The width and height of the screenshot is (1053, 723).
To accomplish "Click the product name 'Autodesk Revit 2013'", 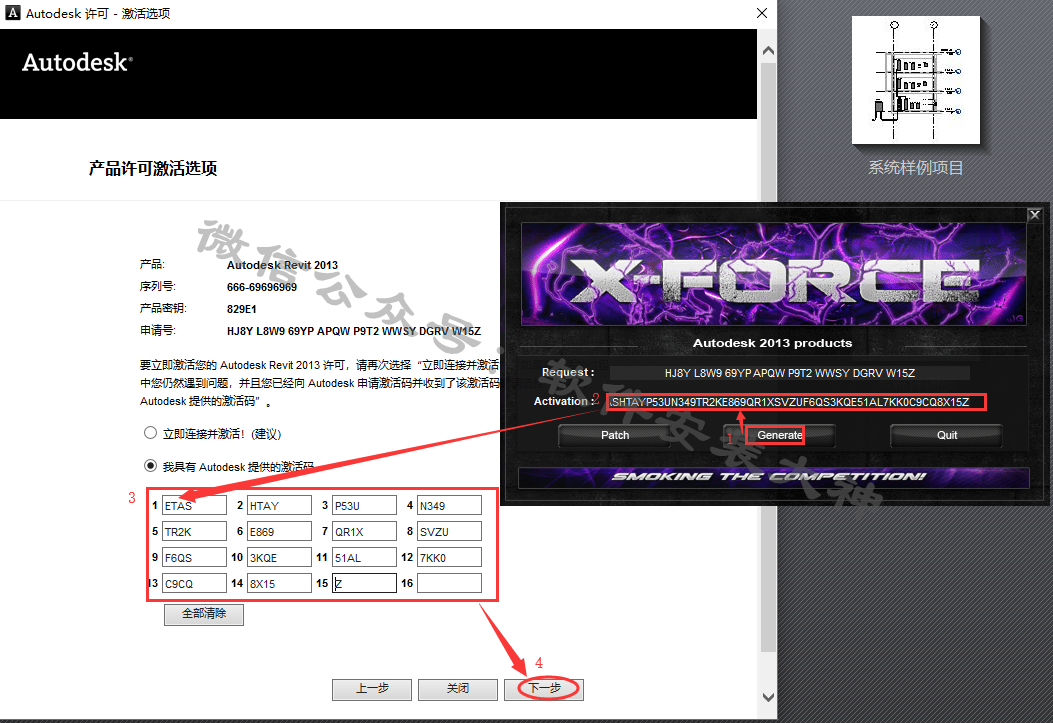I will [282, 265].
